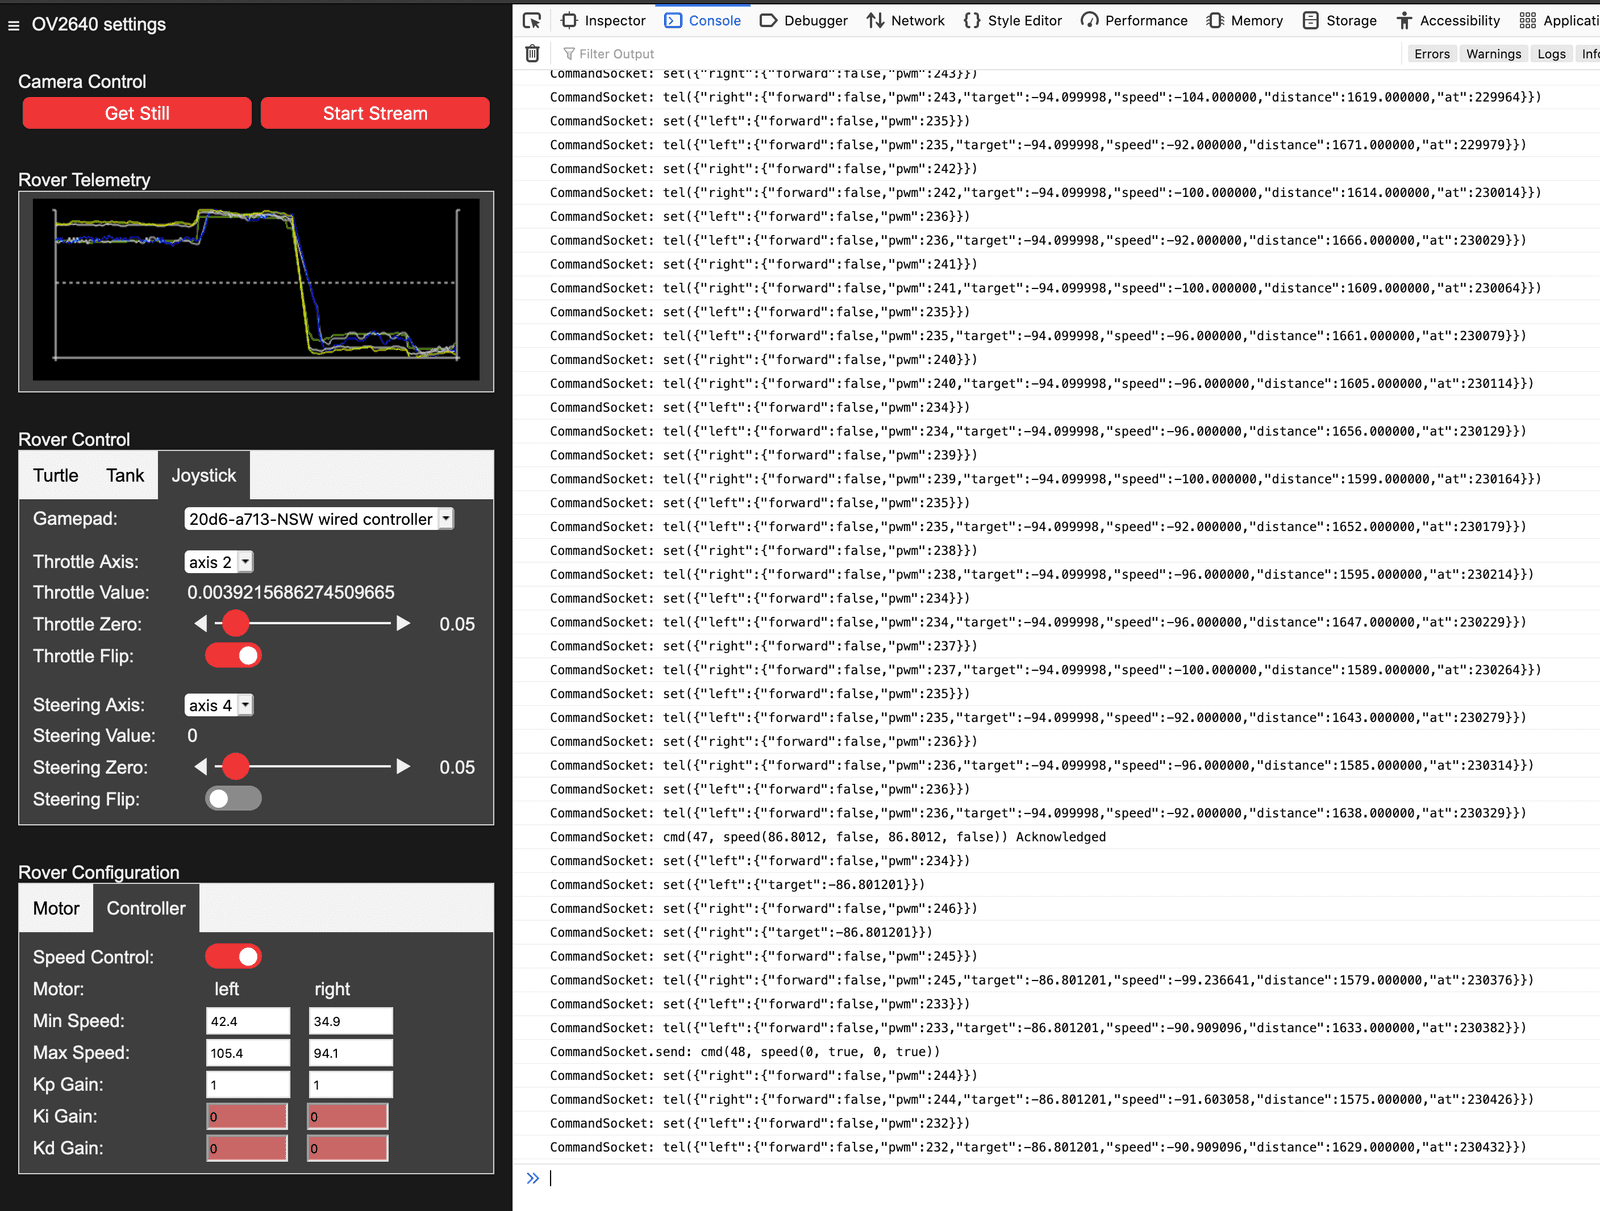1600x1211 pixels.
Task: Open the Inspector devtools tab
Action: tap(603, 20)
